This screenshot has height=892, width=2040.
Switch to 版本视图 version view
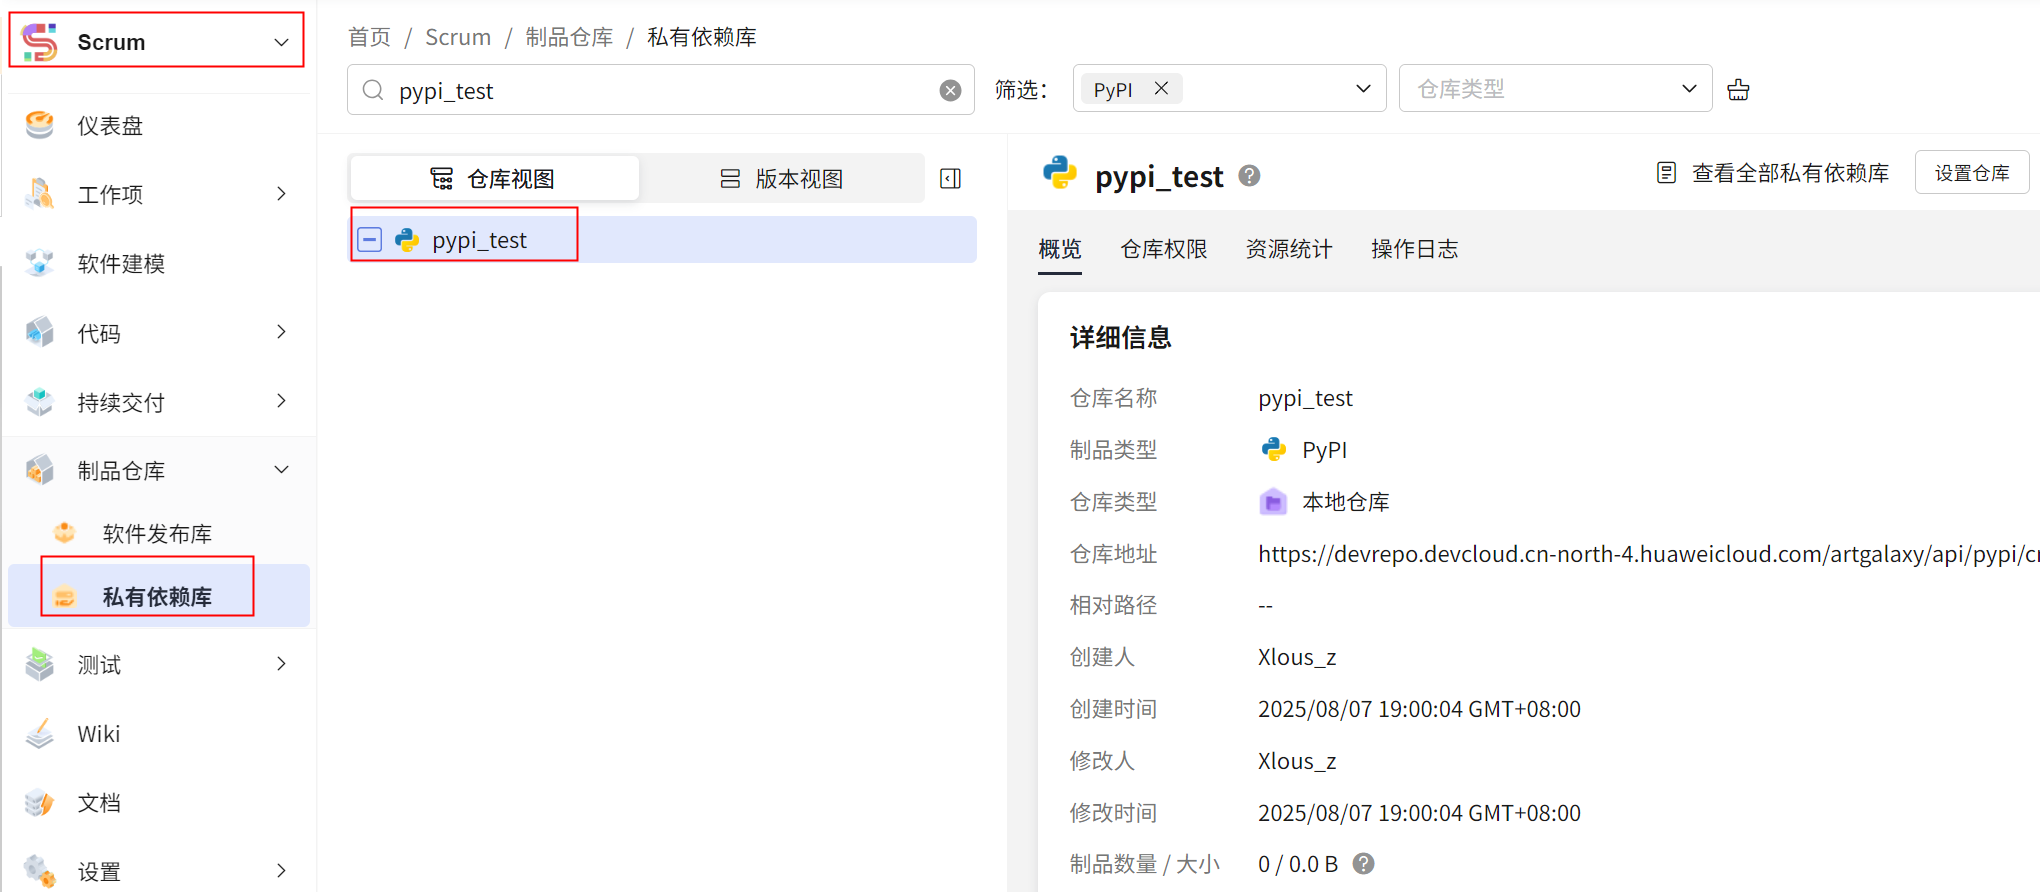(782, 179)
